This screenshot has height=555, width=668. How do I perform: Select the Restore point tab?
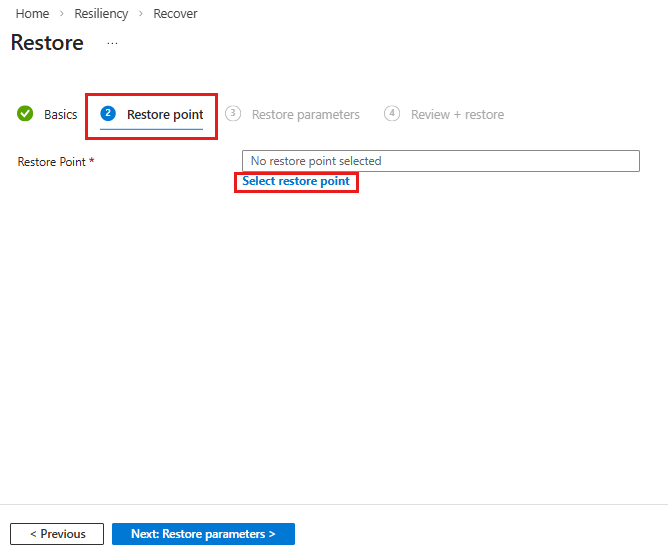click(165, 114)
